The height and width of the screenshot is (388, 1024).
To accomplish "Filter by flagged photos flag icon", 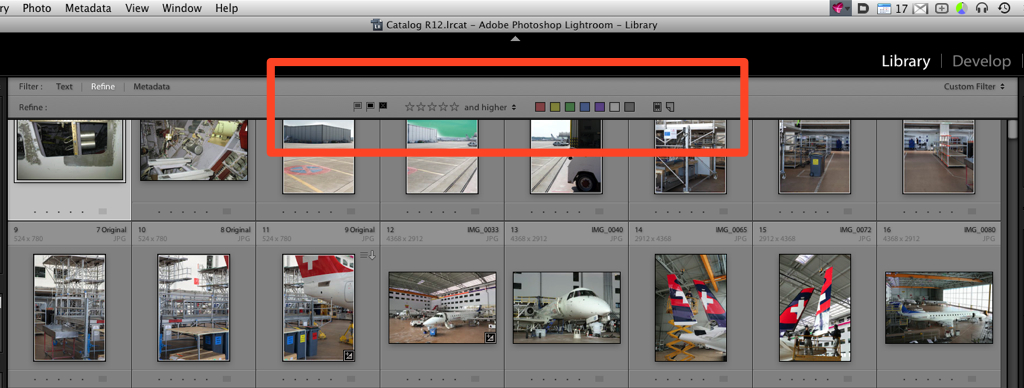I will click(x=357, y=106).
